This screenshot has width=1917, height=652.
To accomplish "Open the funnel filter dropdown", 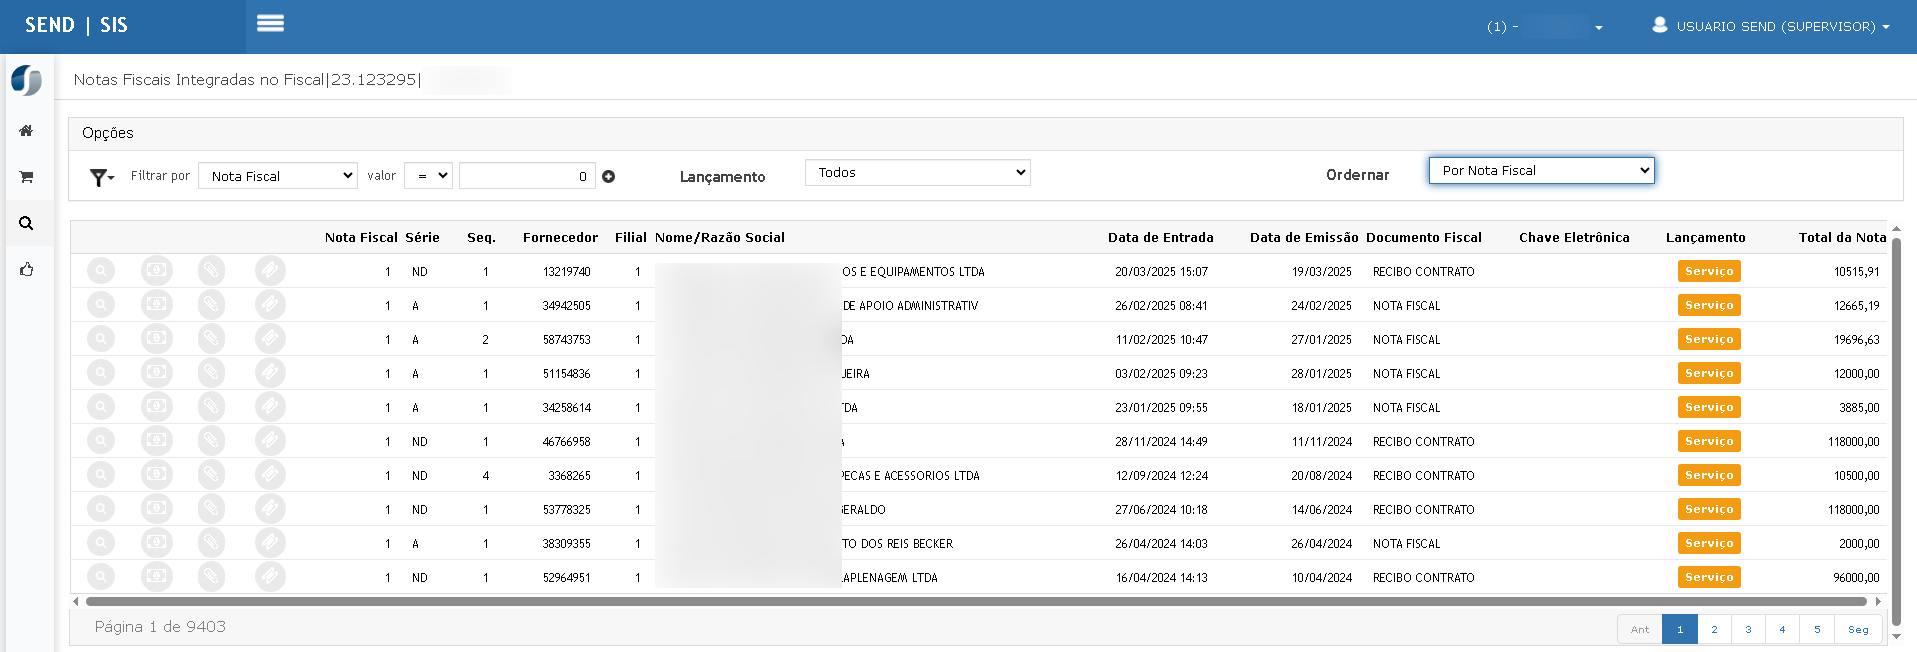I will tap(101, 177).
